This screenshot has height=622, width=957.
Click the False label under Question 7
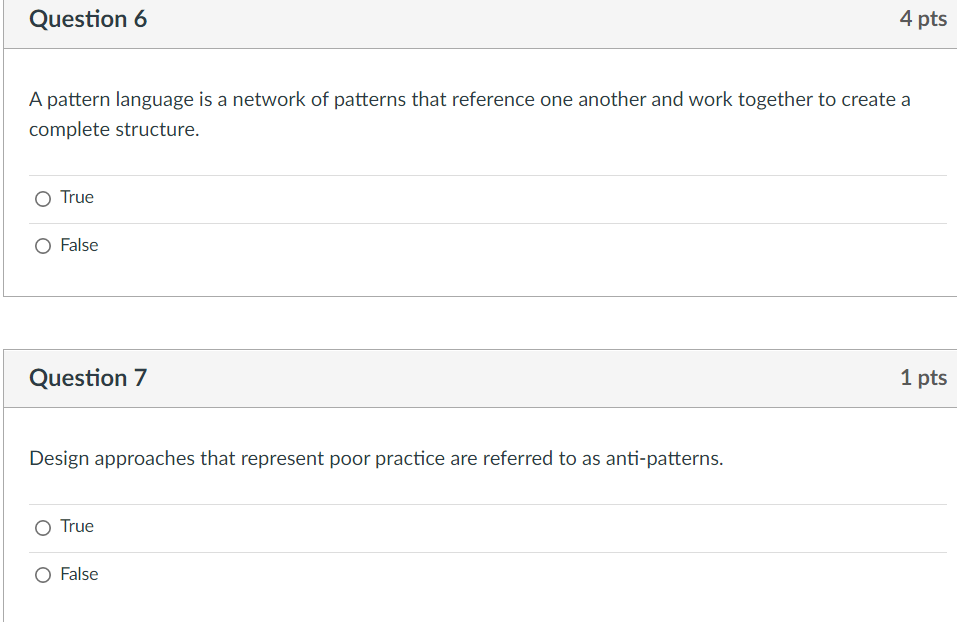click(81, 574)
